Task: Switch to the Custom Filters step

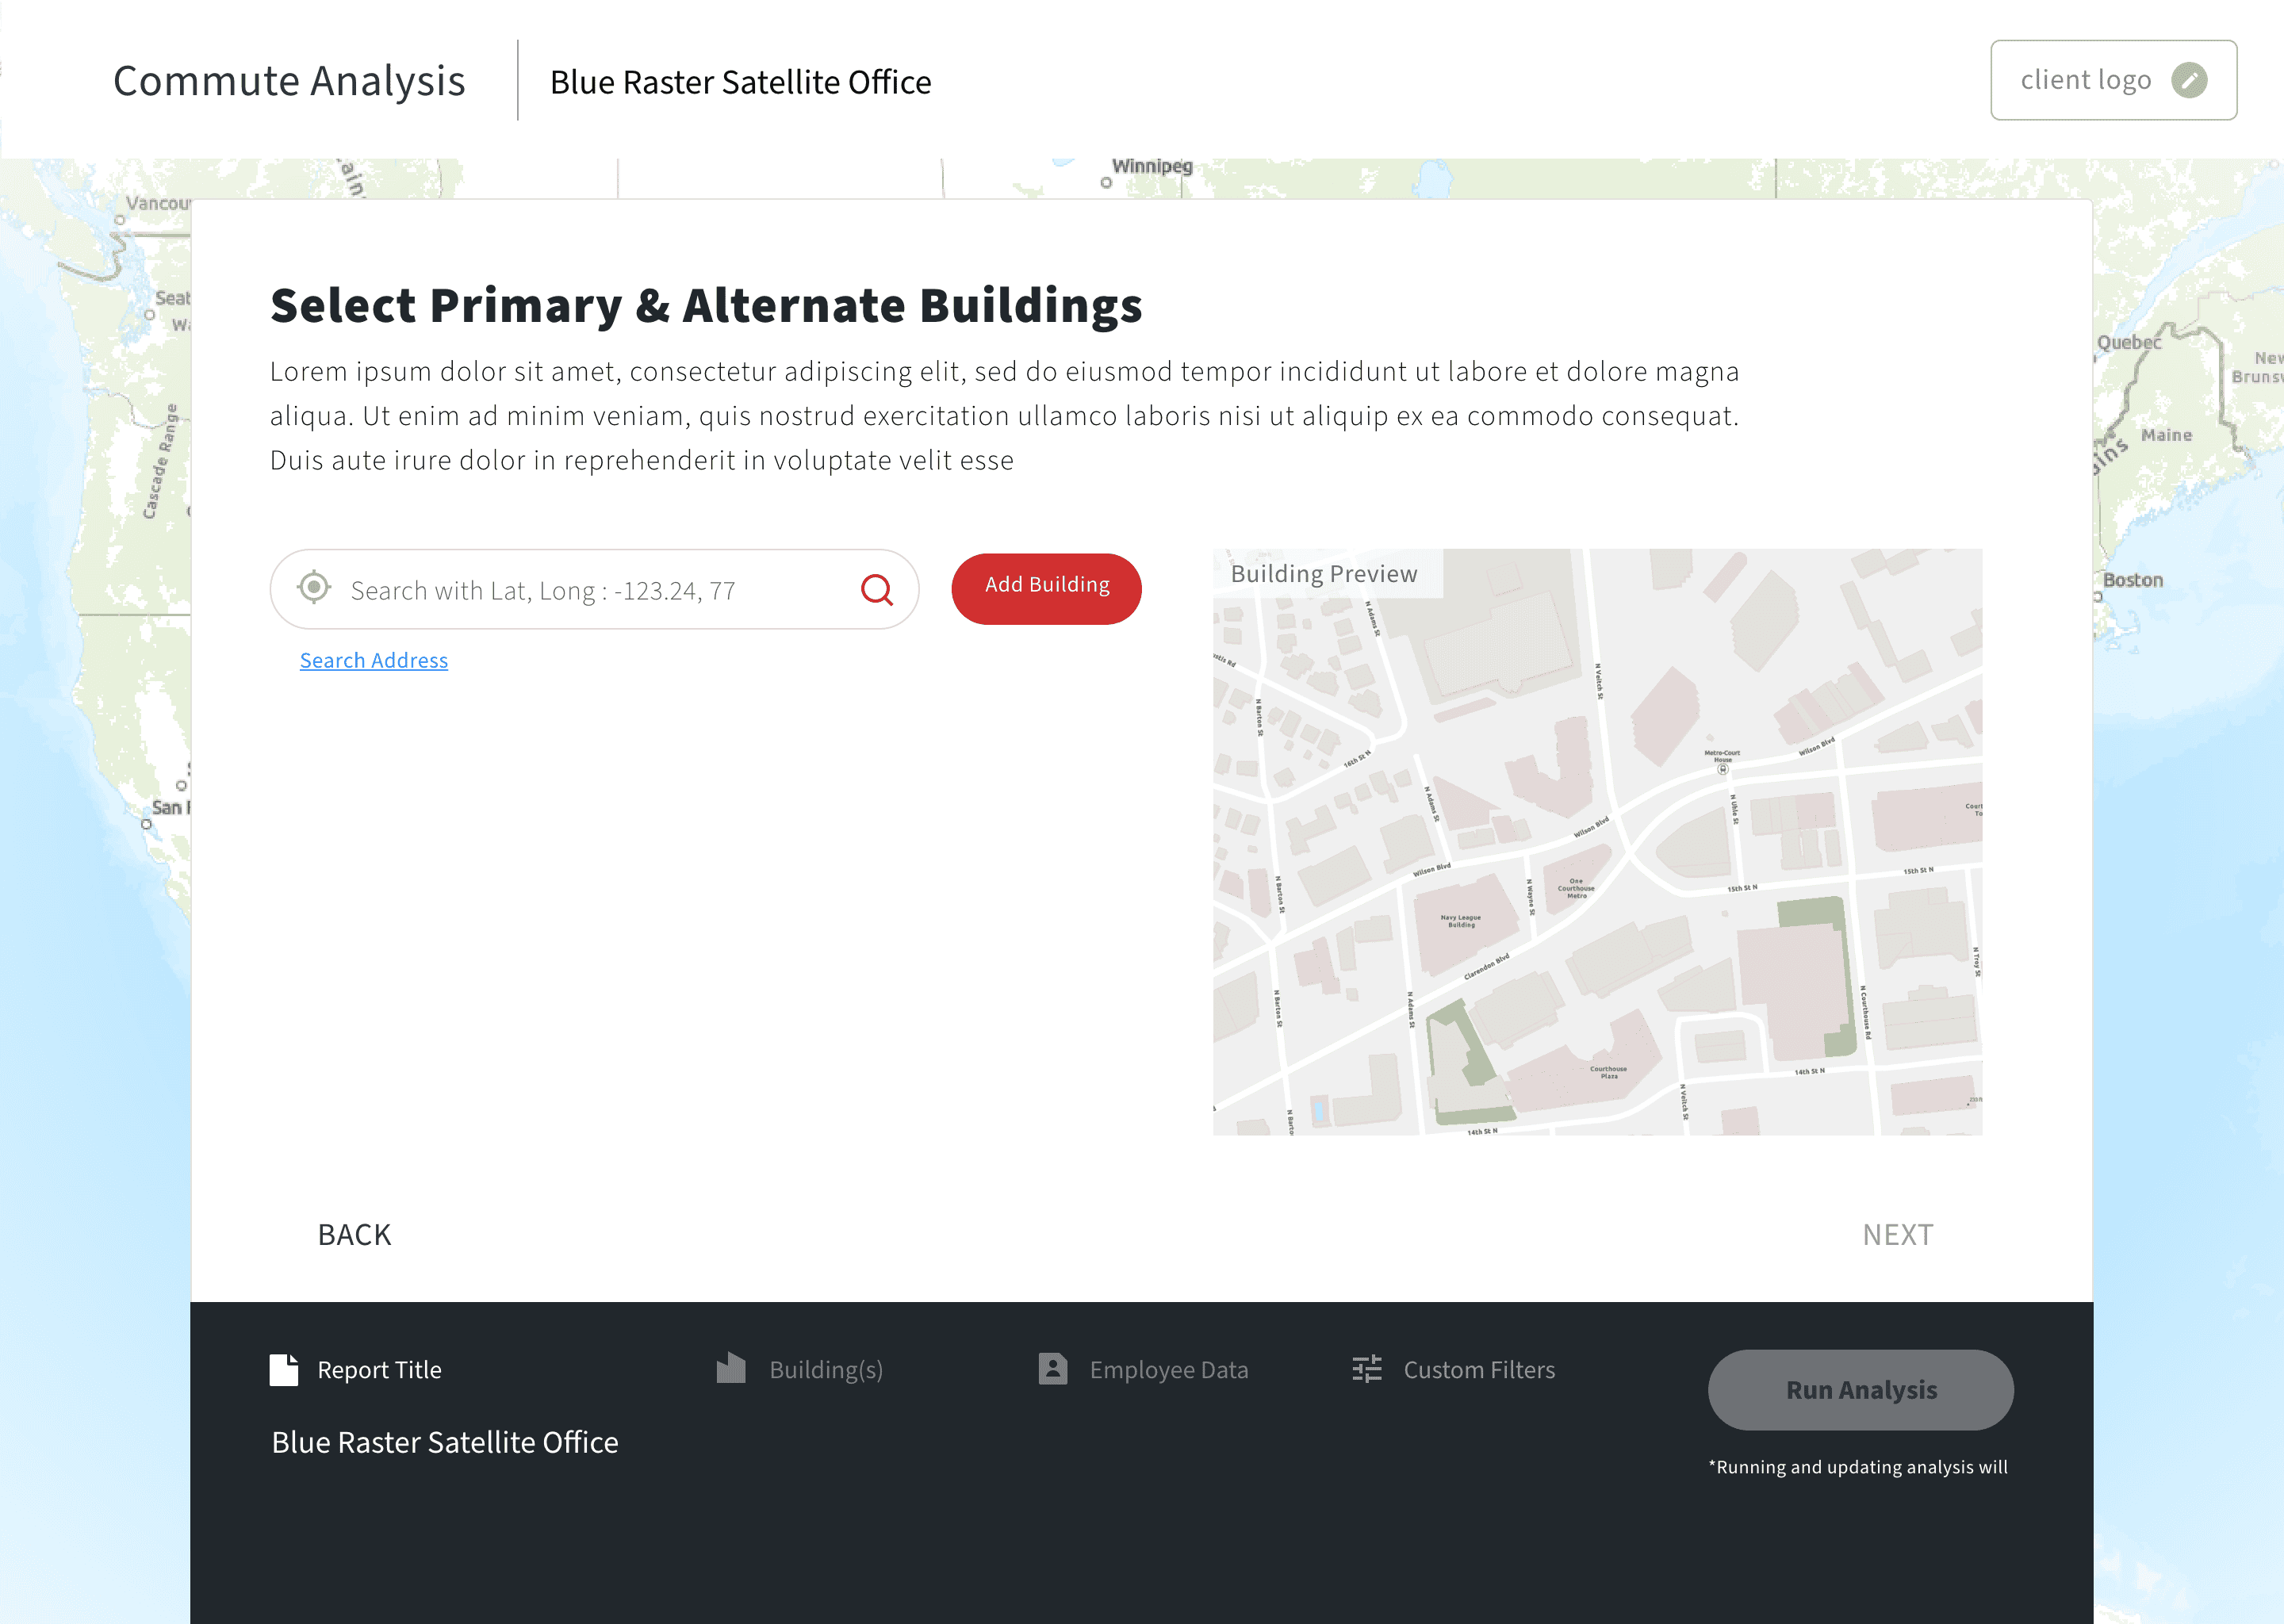Action: [x=1479, y=1370]
